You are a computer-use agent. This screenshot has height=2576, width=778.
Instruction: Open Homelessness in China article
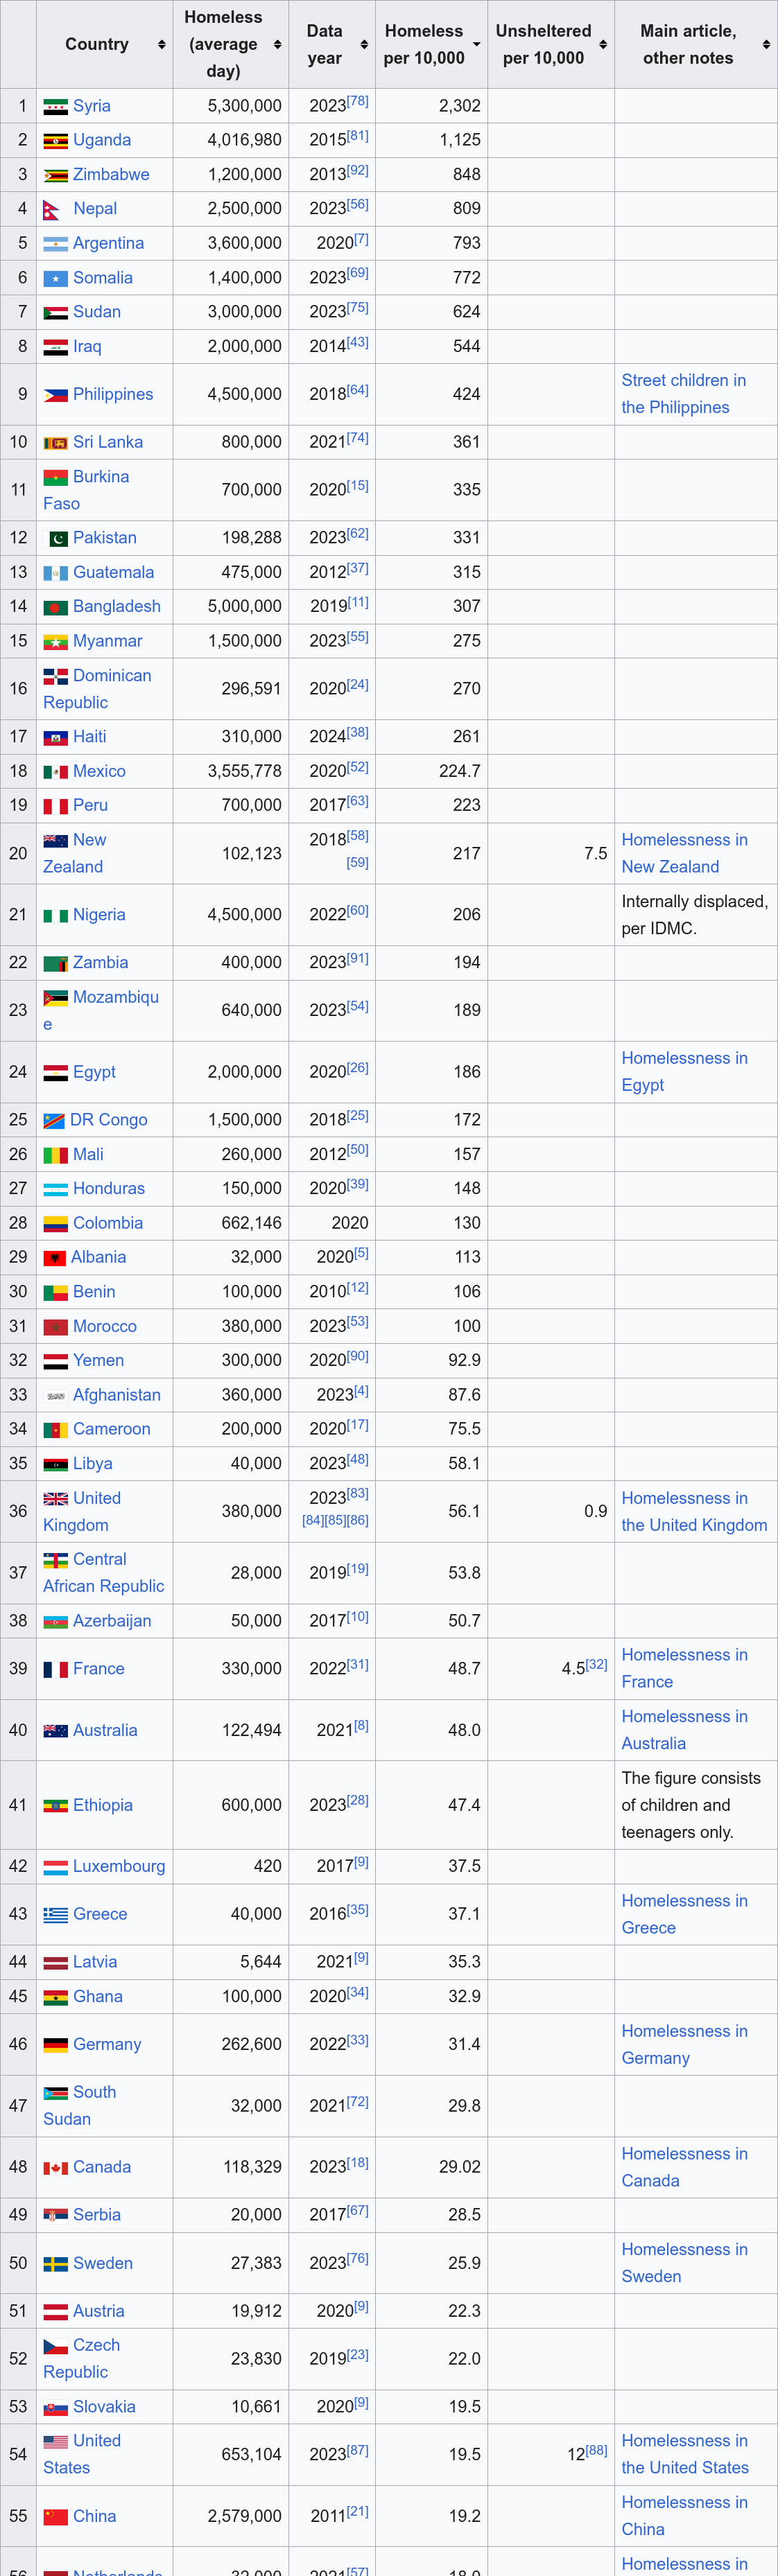(685, 2515)
